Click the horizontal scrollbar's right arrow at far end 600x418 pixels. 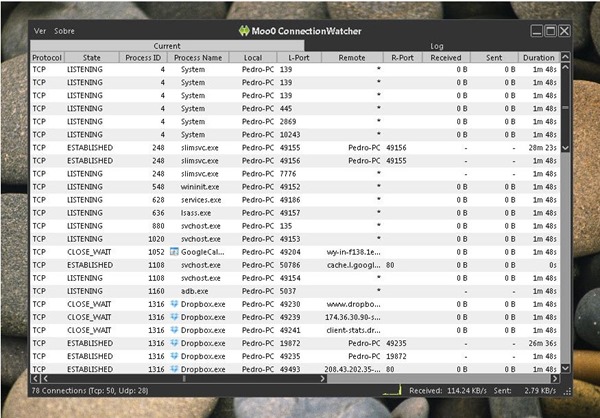pyautogui.click(x=554, y=379)
